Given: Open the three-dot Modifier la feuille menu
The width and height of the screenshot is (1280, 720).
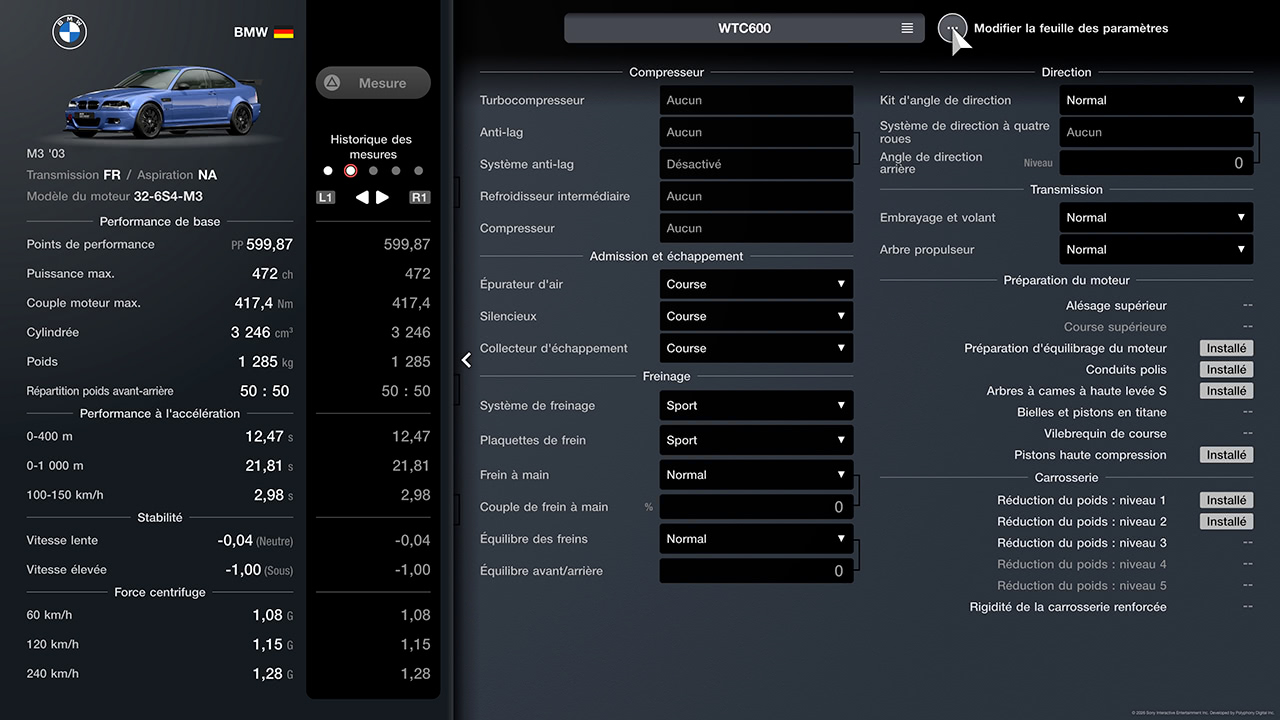Looking at the screenshot, I should tap(952, 28).
